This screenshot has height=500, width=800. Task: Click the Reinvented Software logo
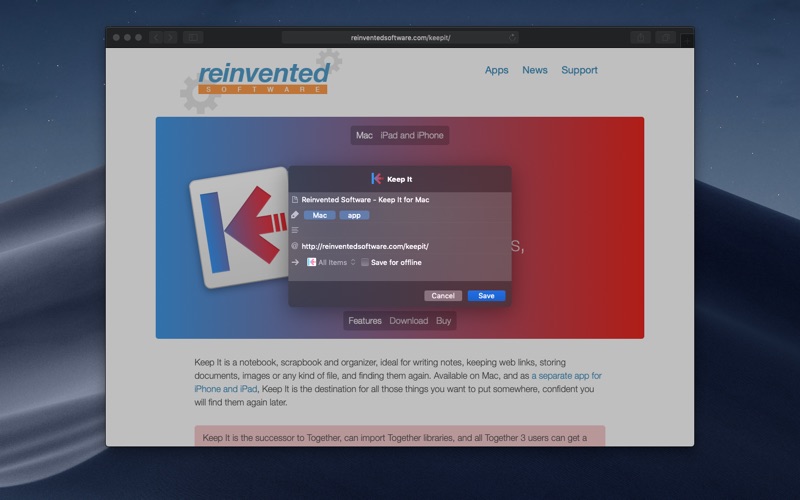pos(261,81)
